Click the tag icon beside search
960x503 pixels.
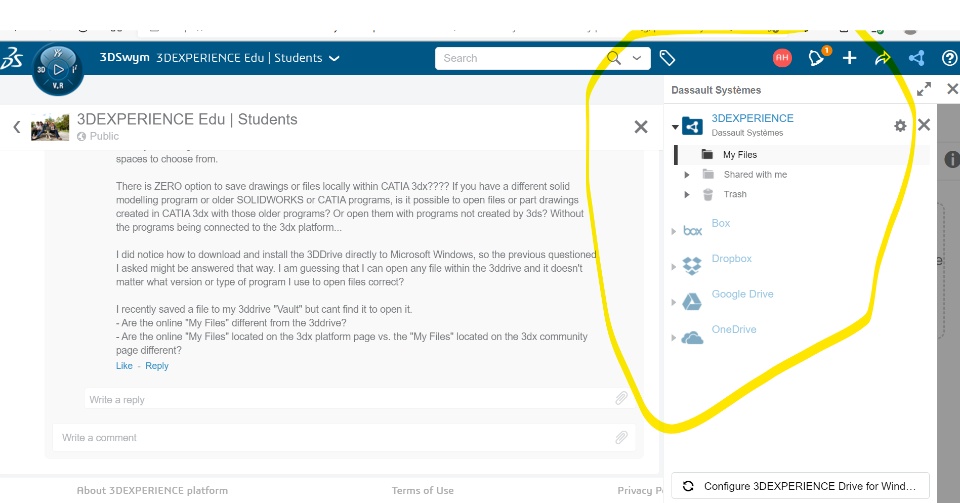(668, 58)
